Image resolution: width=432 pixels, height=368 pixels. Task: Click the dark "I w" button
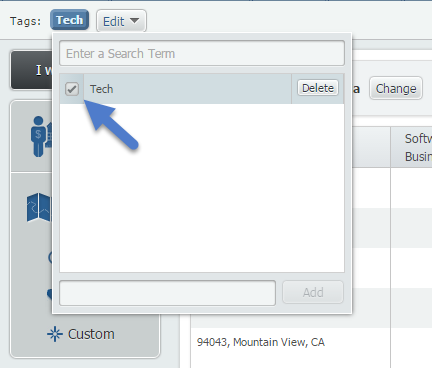tap(32, 70)
